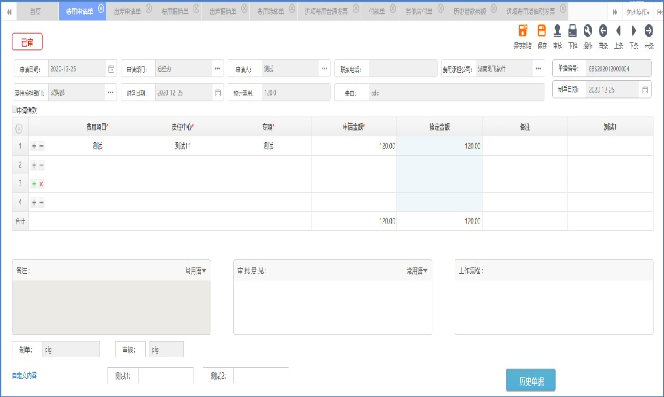Add a line using row 4 plus icon

click(x=34, y=203)
